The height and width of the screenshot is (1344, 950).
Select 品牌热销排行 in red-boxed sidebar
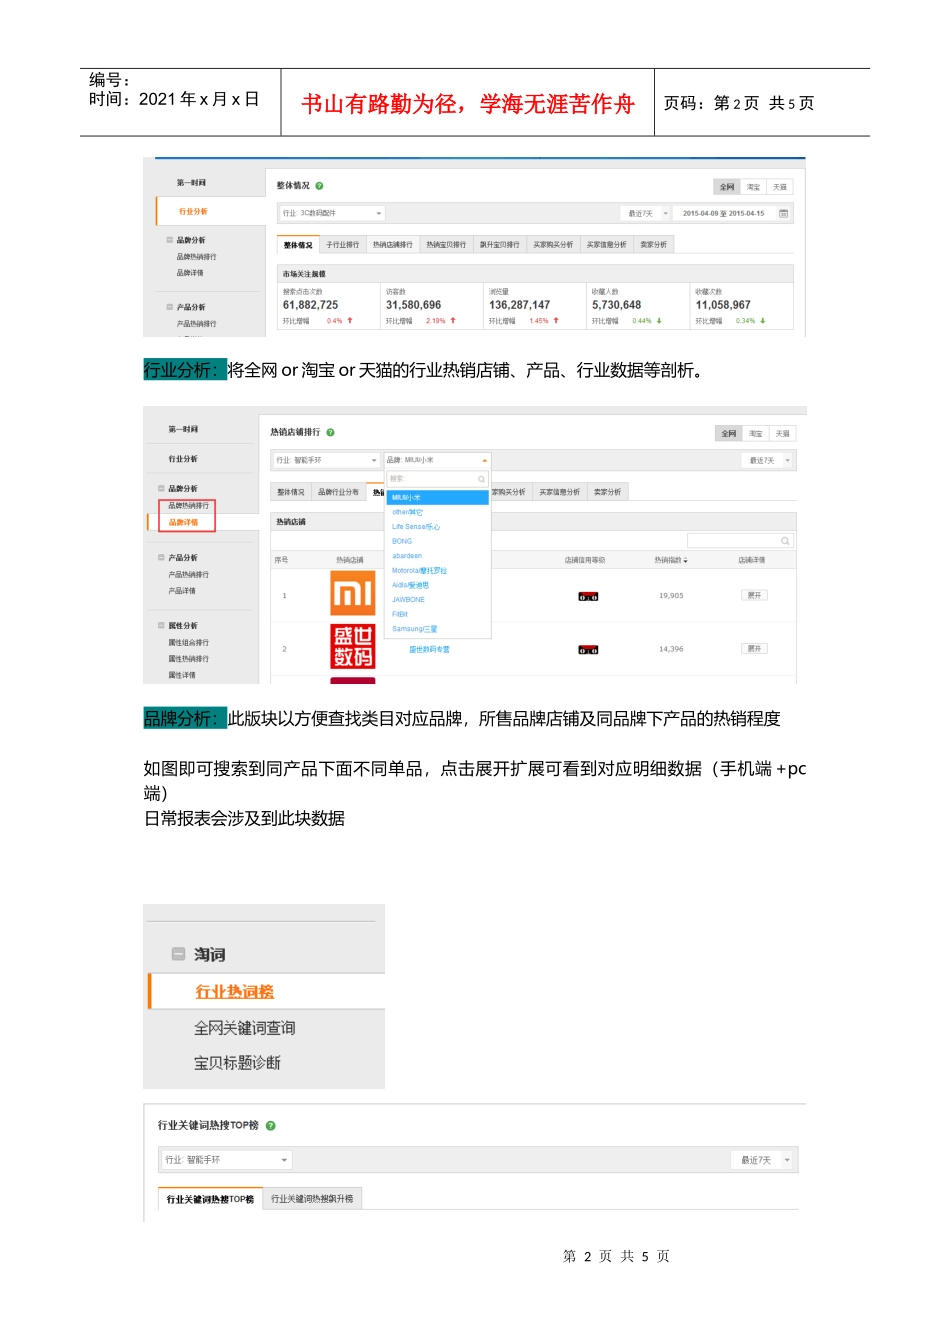pyautogui.click(x=188, y=506)
